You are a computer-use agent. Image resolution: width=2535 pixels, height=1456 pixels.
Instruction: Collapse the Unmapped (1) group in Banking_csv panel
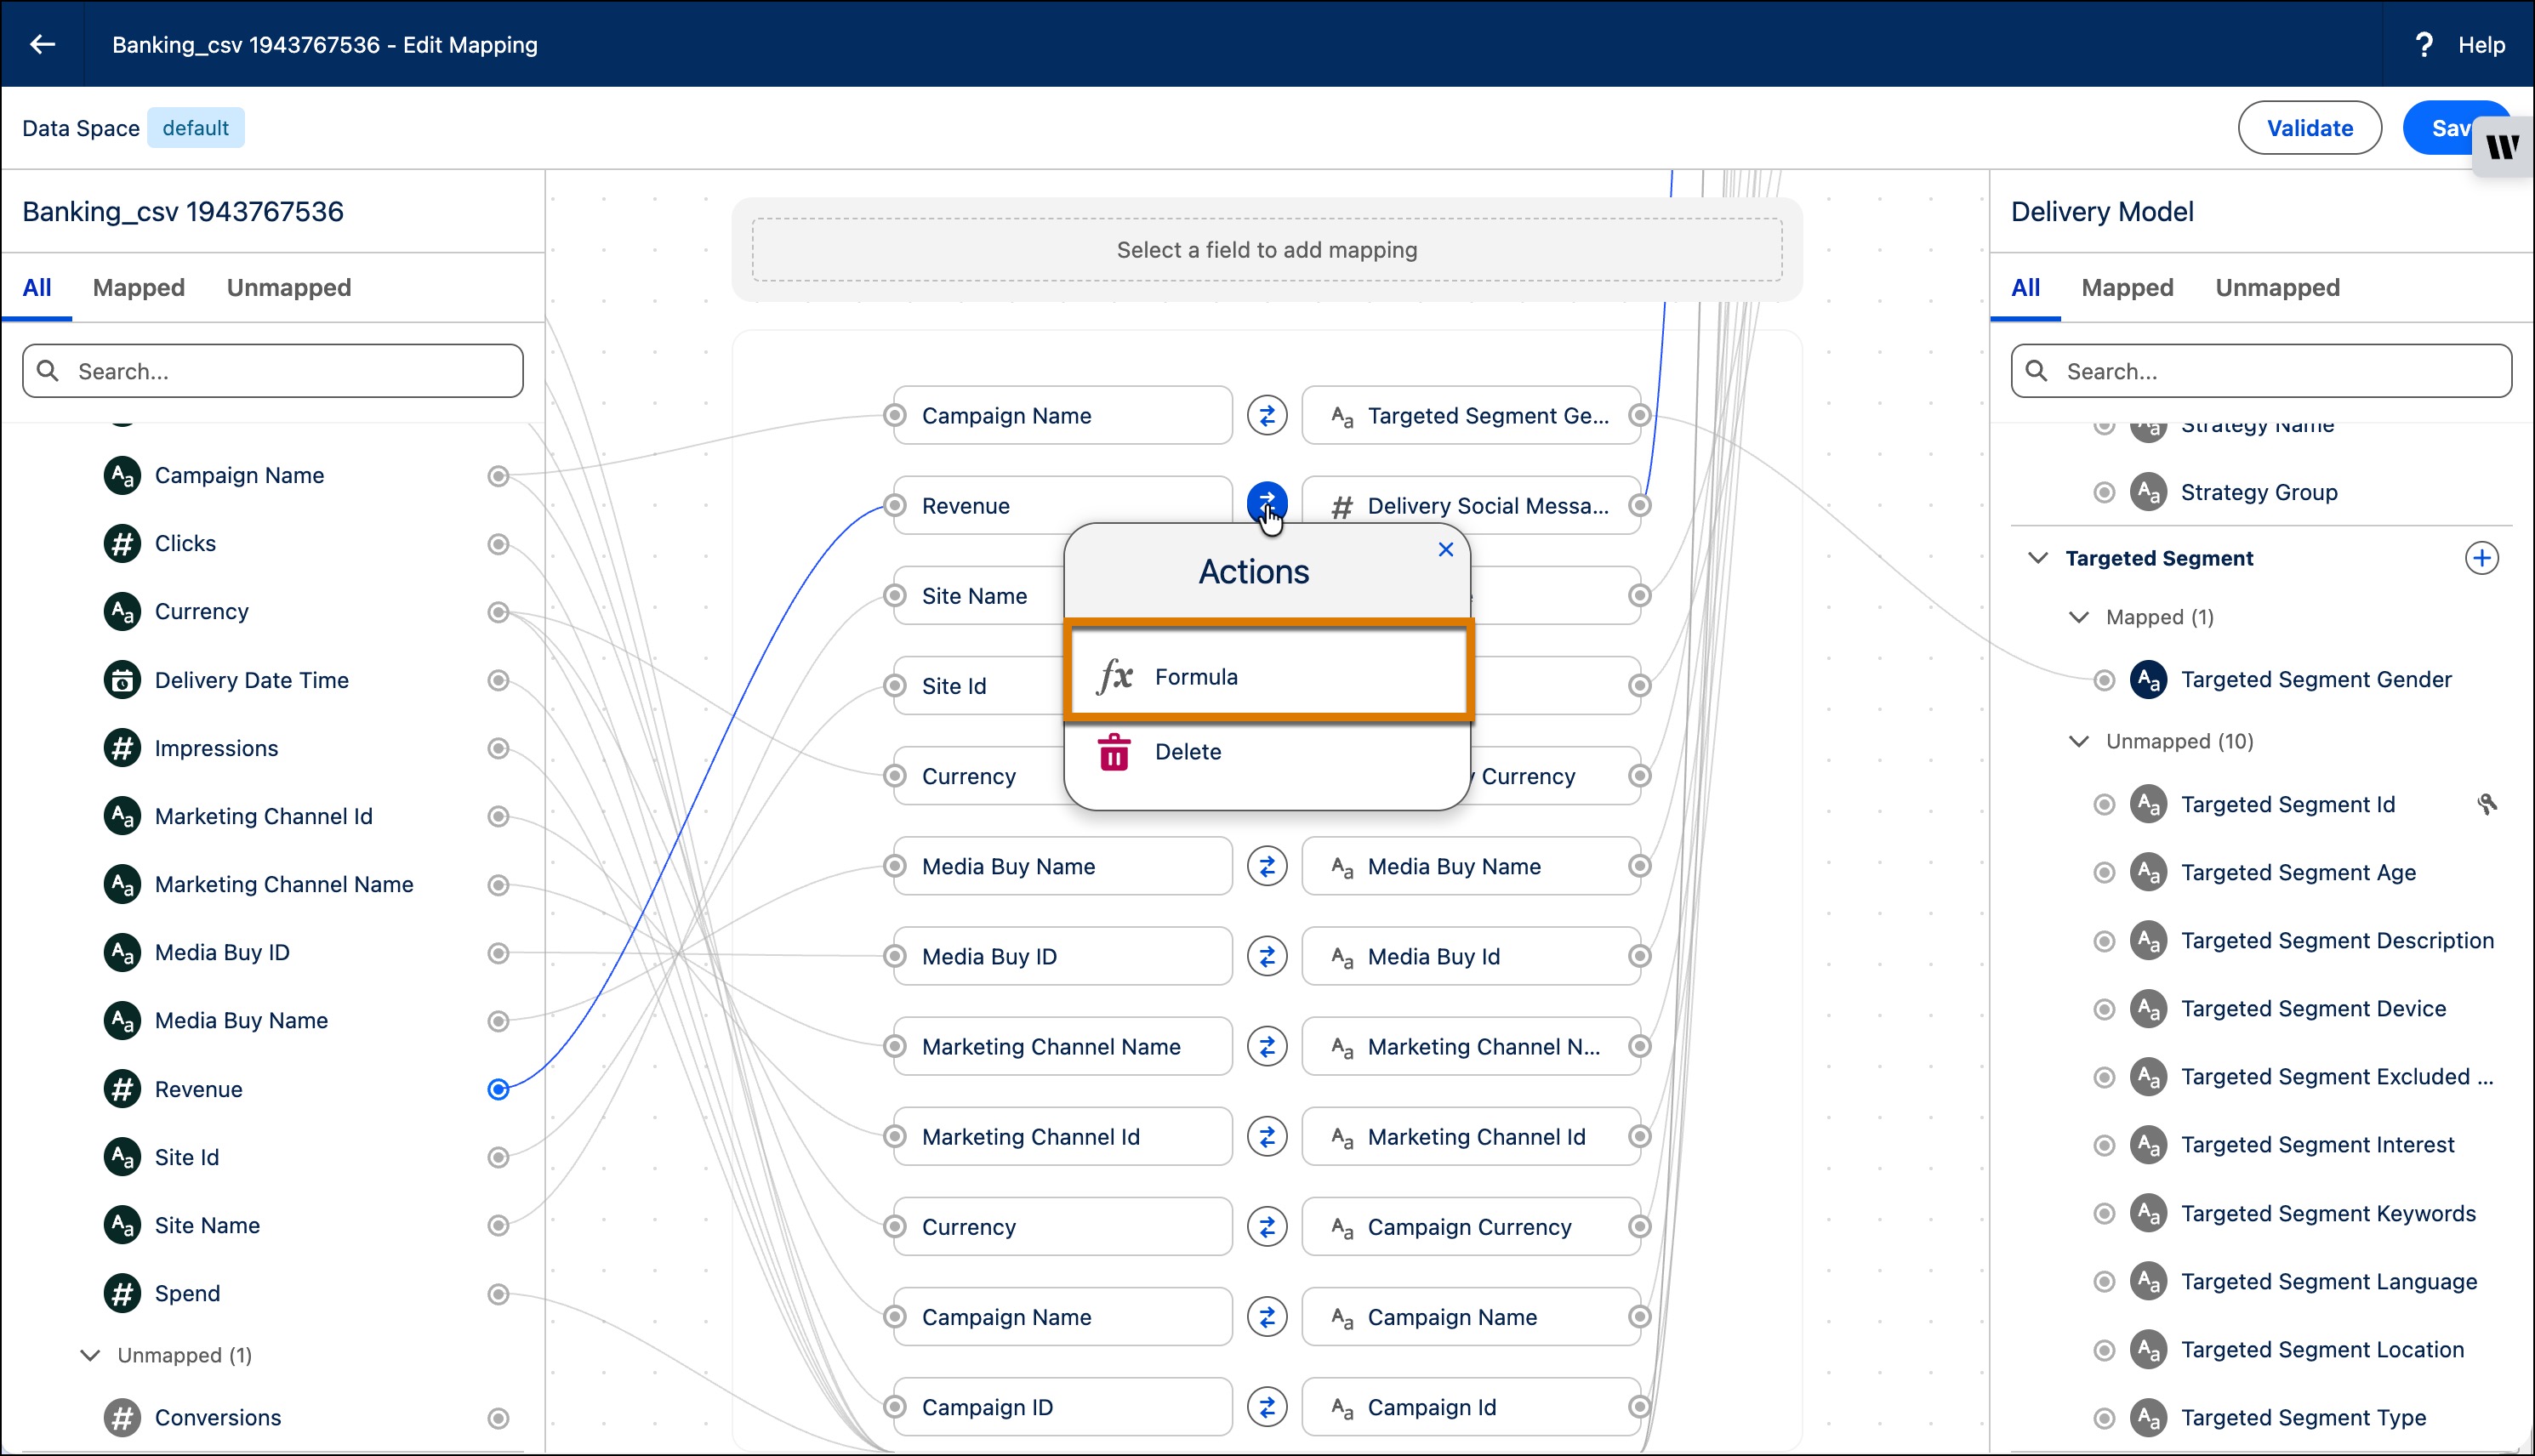(x=90, y=1355)
